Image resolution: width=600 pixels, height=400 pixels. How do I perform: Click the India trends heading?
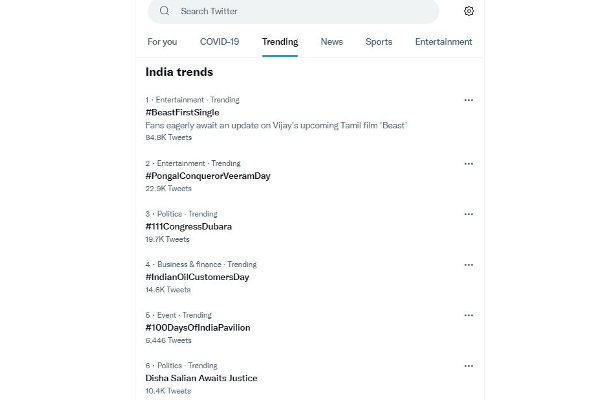(179, 72)
